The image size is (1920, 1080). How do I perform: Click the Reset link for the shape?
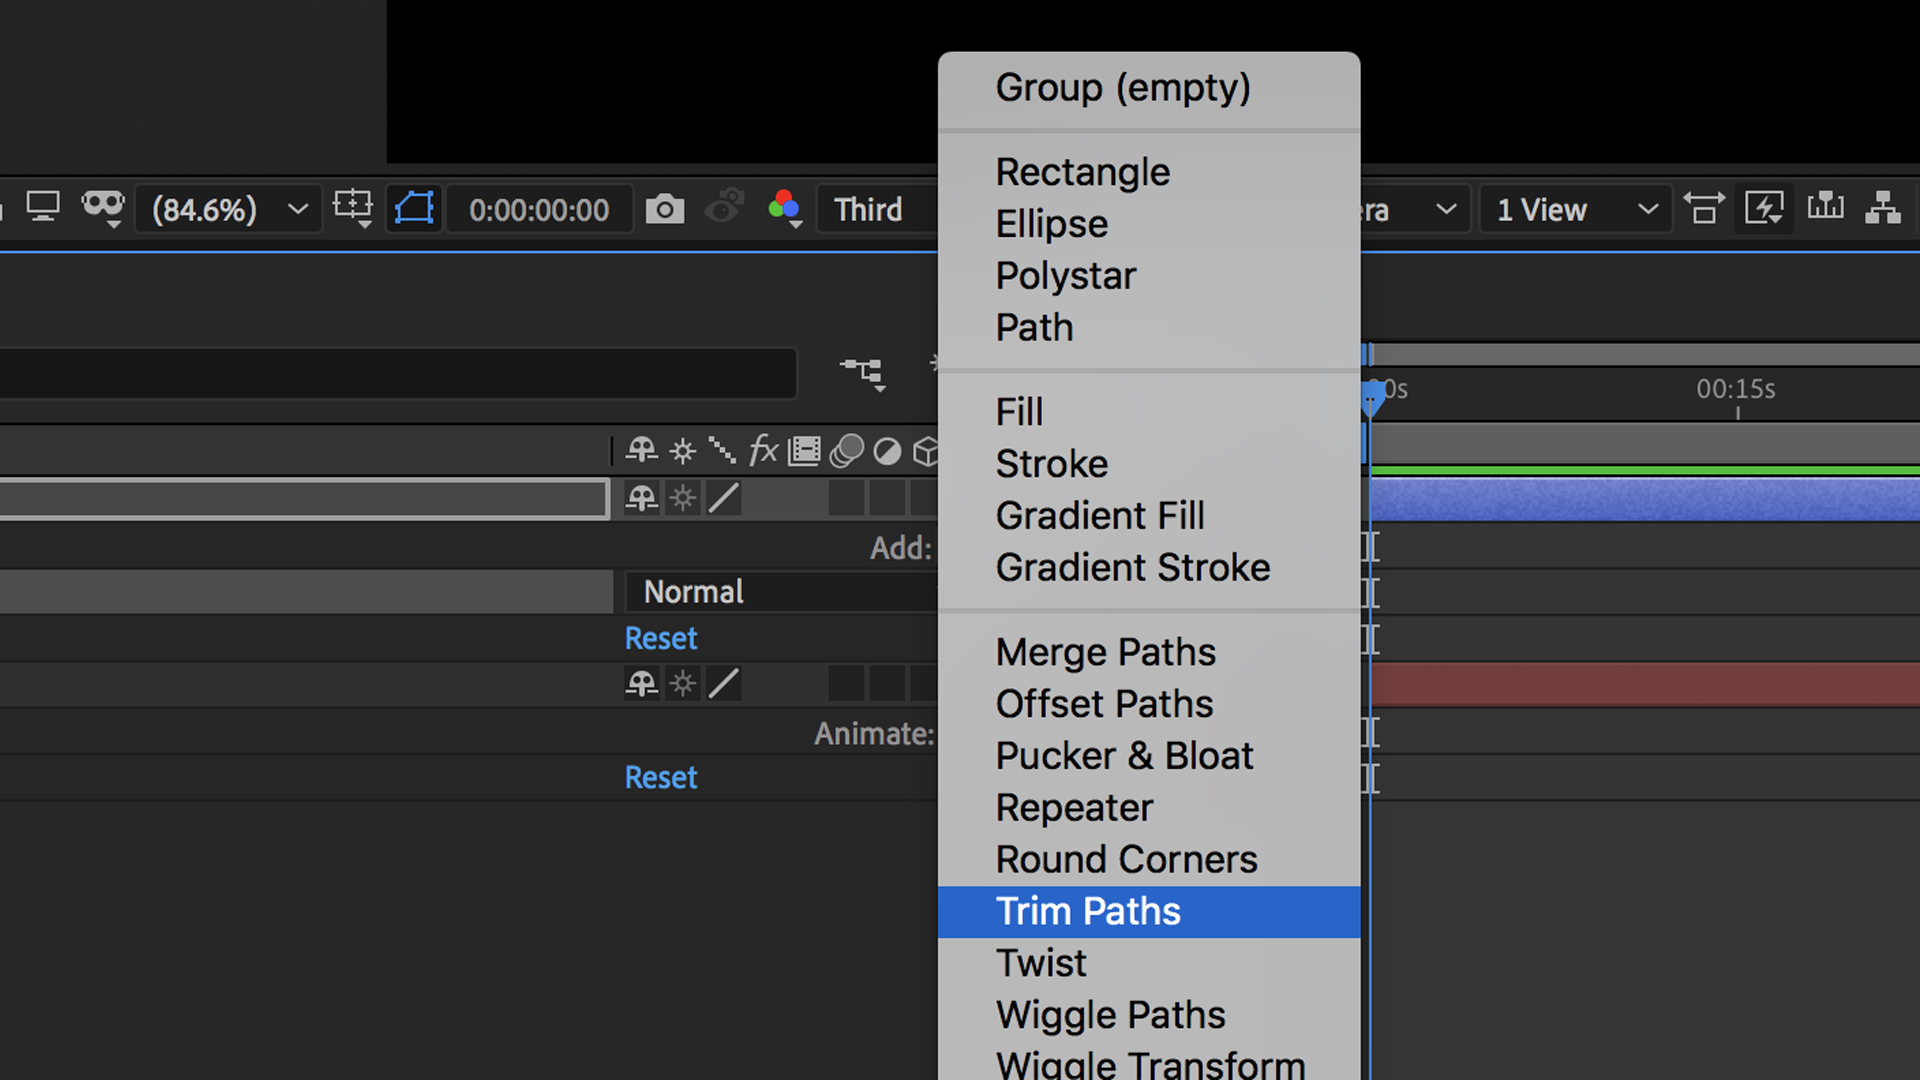click(x=660, y=637)
